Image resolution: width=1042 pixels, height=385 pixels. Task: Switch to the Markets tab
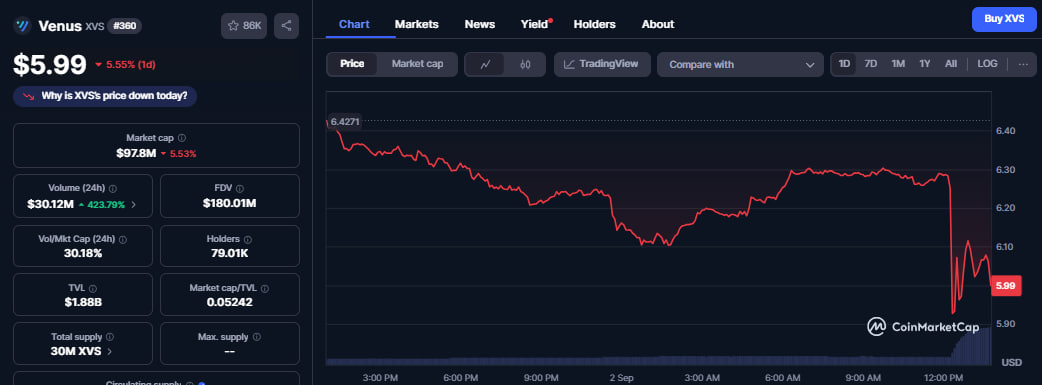click(x=417, y=24)
